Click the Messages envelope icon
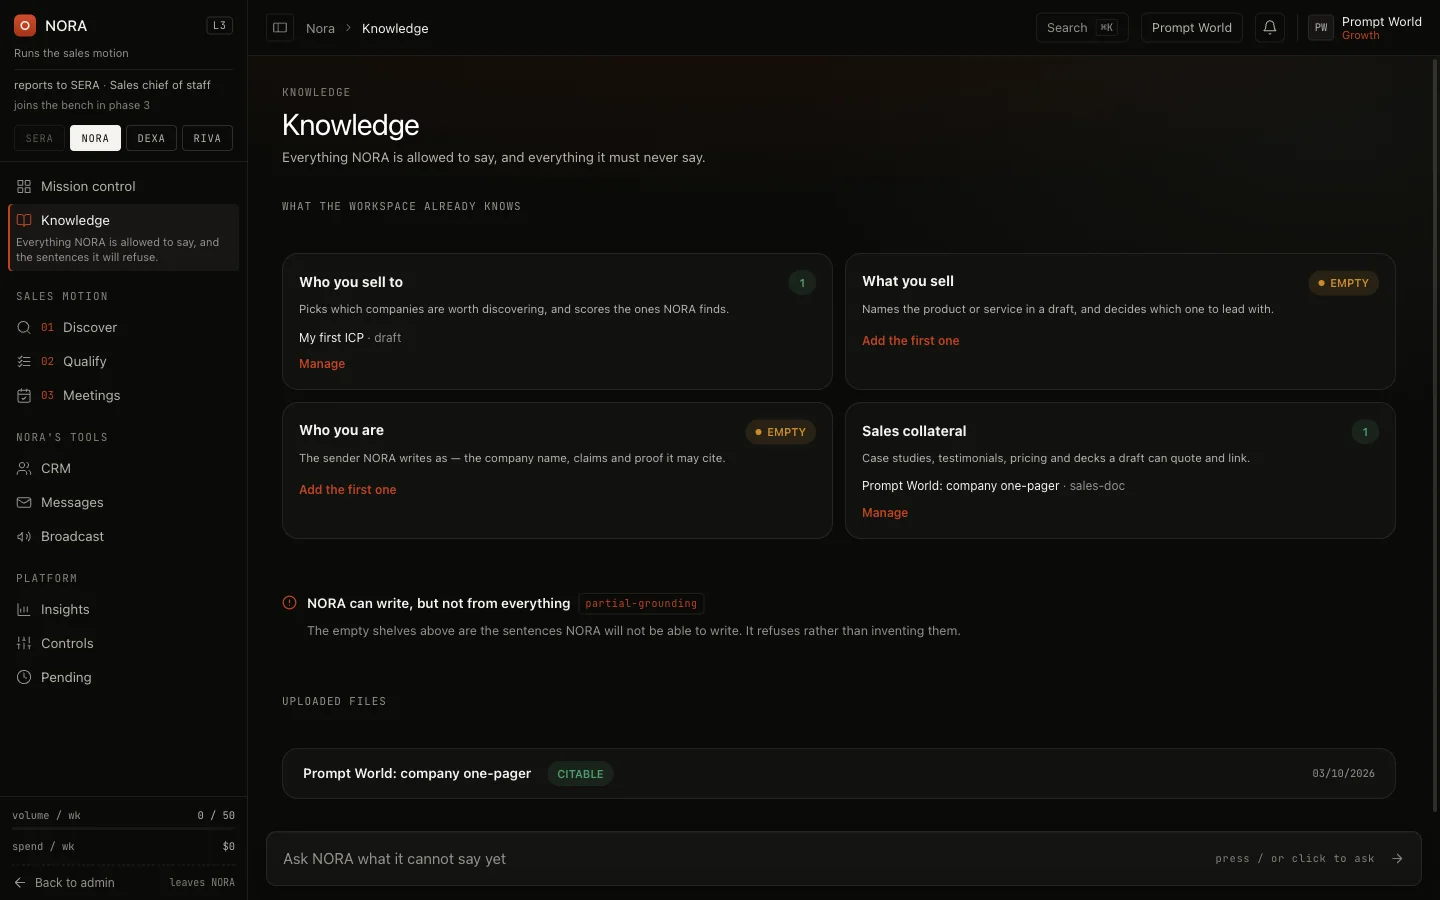 coord(24,503)
